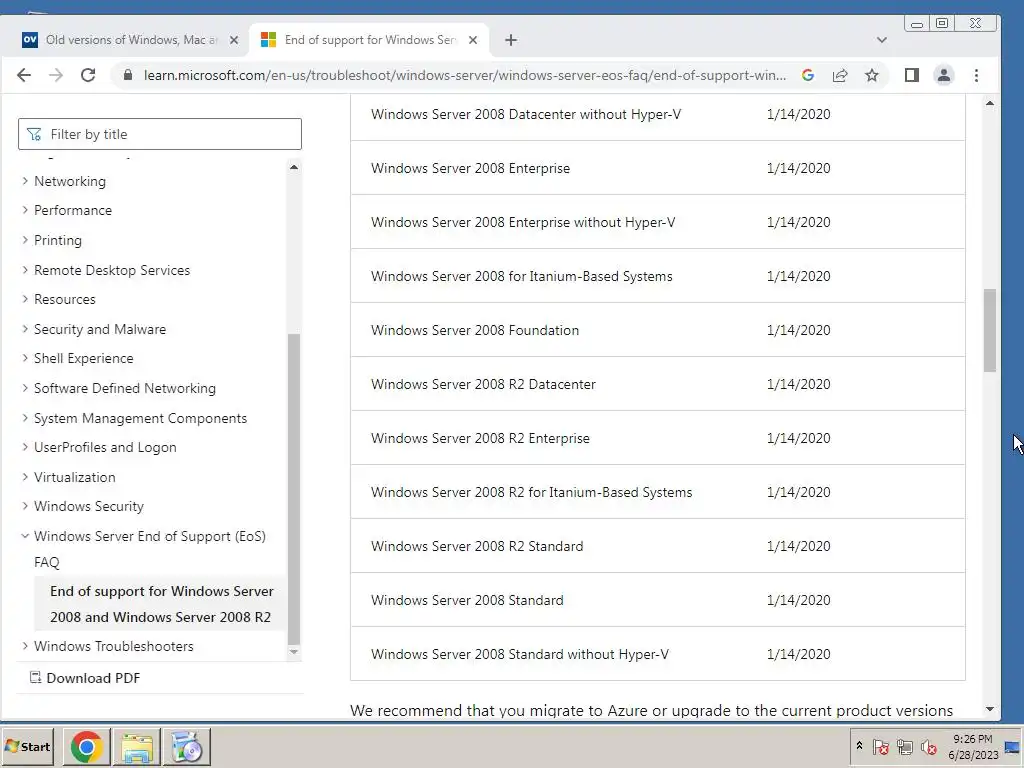Click the sidebar scrollbar thumb
Viewport: 1024px width, 768px height.
point(294,488)
